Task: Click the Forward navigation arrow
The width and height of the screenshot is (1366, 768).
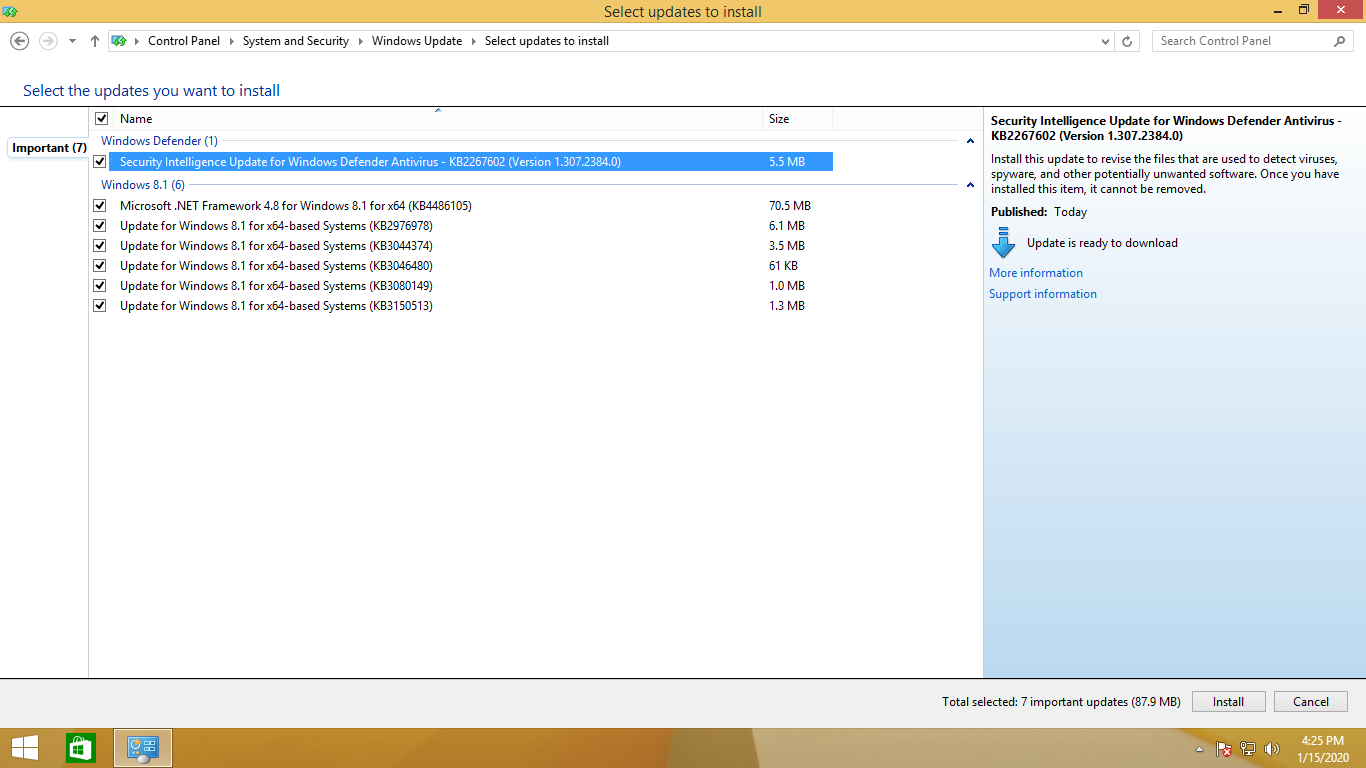Action: 47,41
